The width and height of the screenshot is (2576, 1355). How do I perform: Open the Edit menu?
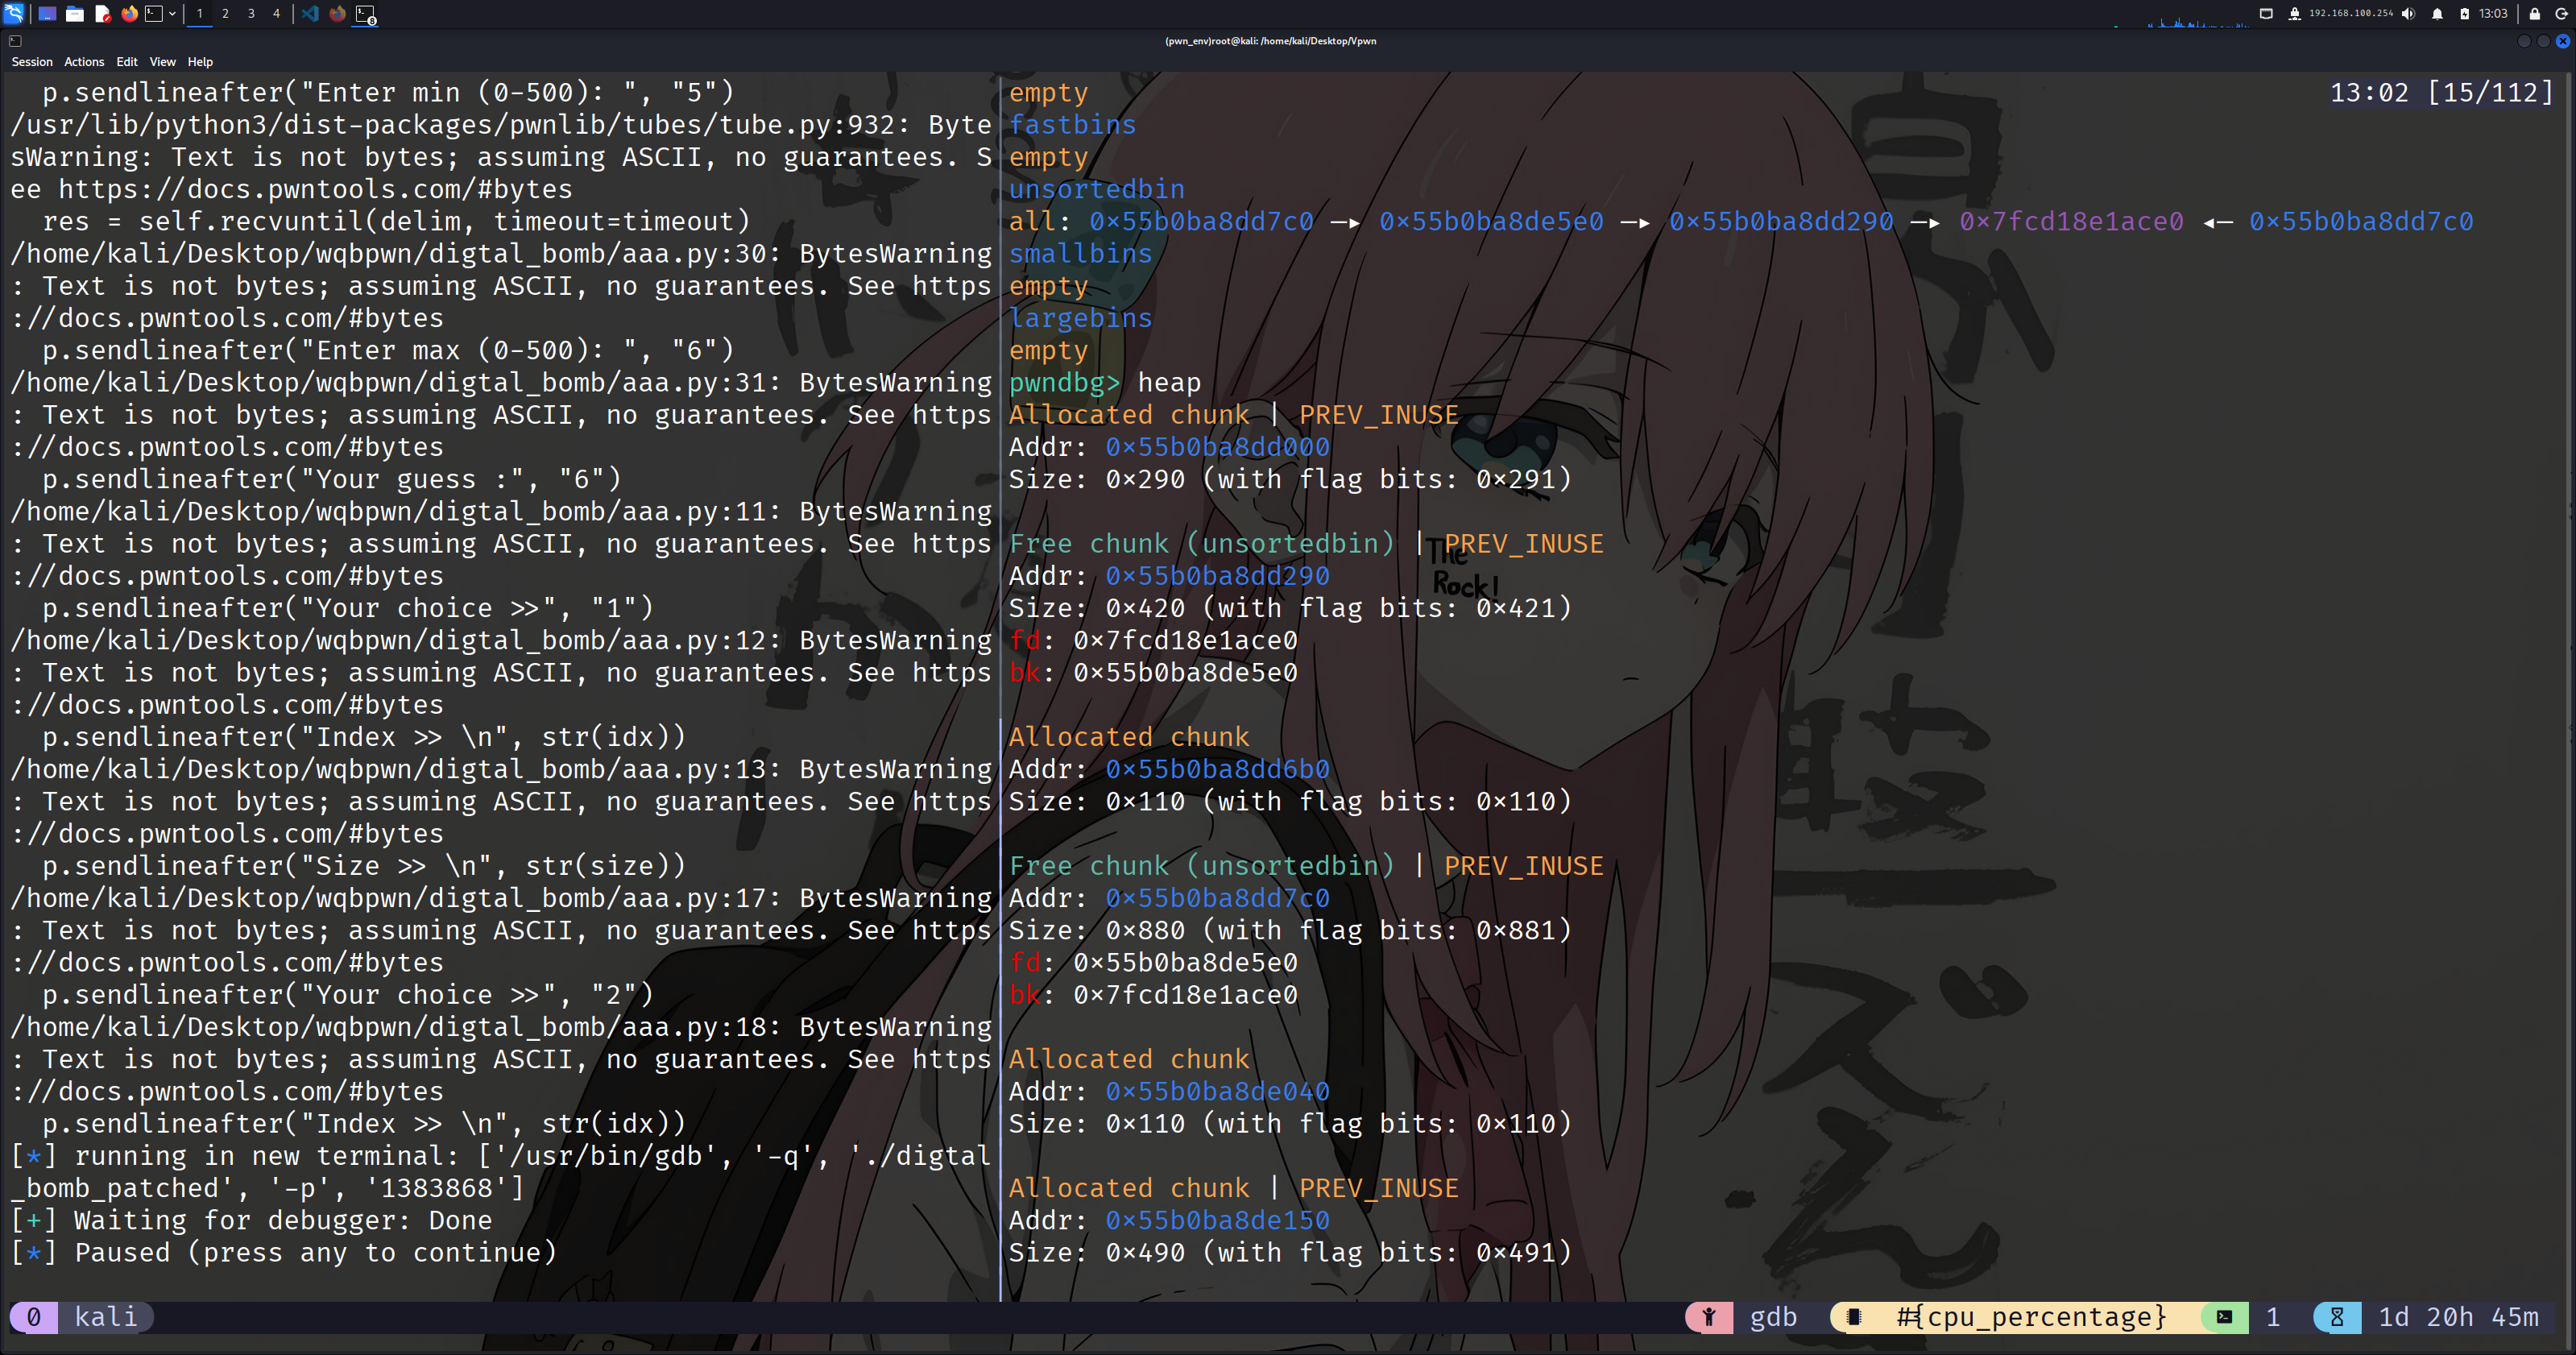click(x=127, y=62)
